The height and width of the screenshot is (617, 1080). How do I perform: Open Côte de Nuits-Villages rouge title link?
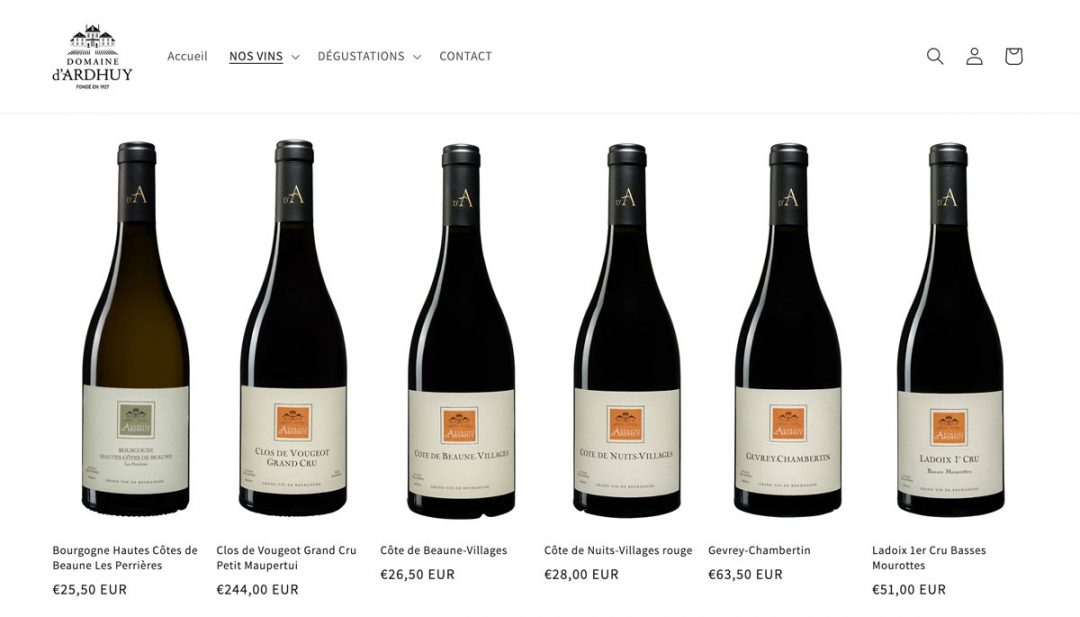point(618,550)
